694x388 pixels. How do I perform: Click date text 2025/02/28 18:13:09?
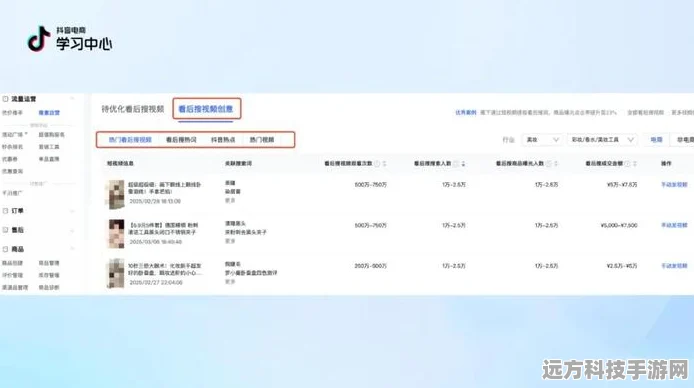tap(155, 201)
